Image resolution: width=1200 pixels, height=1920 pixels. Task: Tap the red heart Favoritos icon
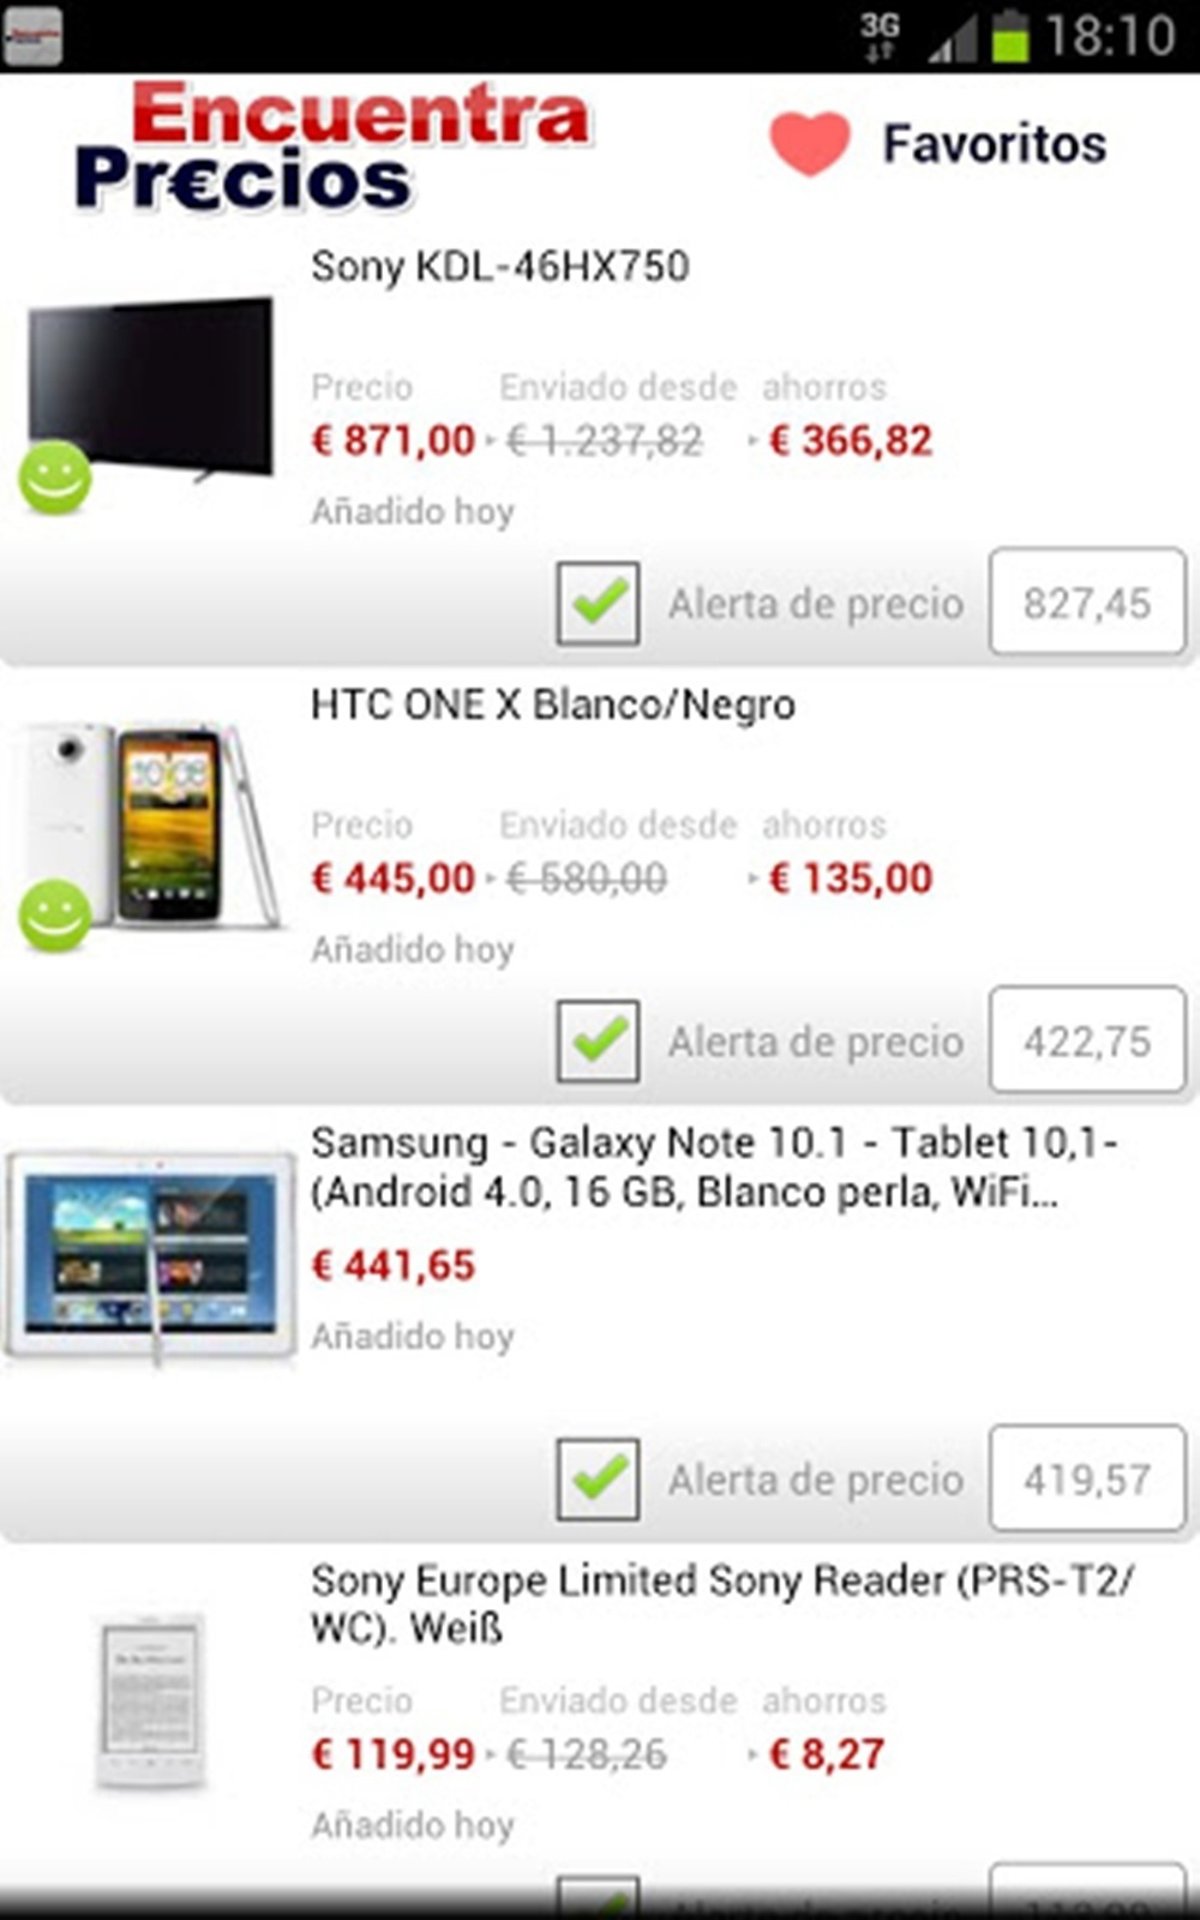click(809, 145)
